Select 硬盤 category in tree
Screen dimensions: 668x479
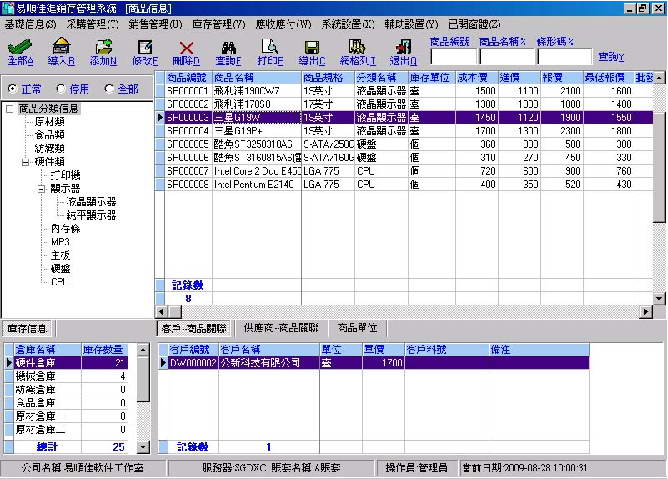coord(60,269)
